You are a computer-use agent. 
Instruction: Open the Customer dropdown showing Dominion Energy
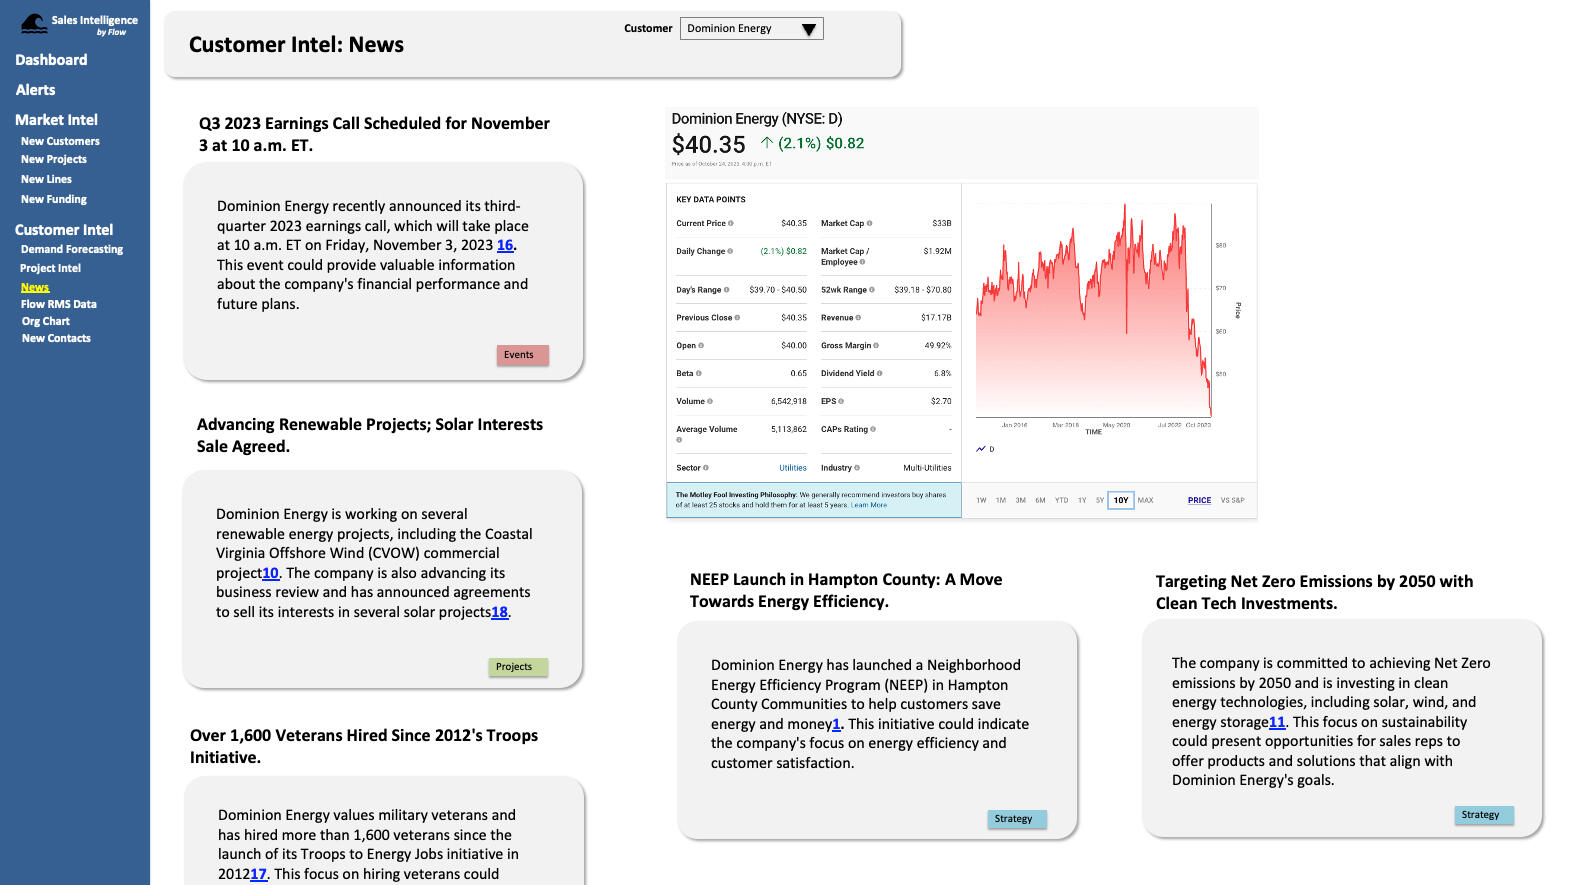(x=751, y=29)
